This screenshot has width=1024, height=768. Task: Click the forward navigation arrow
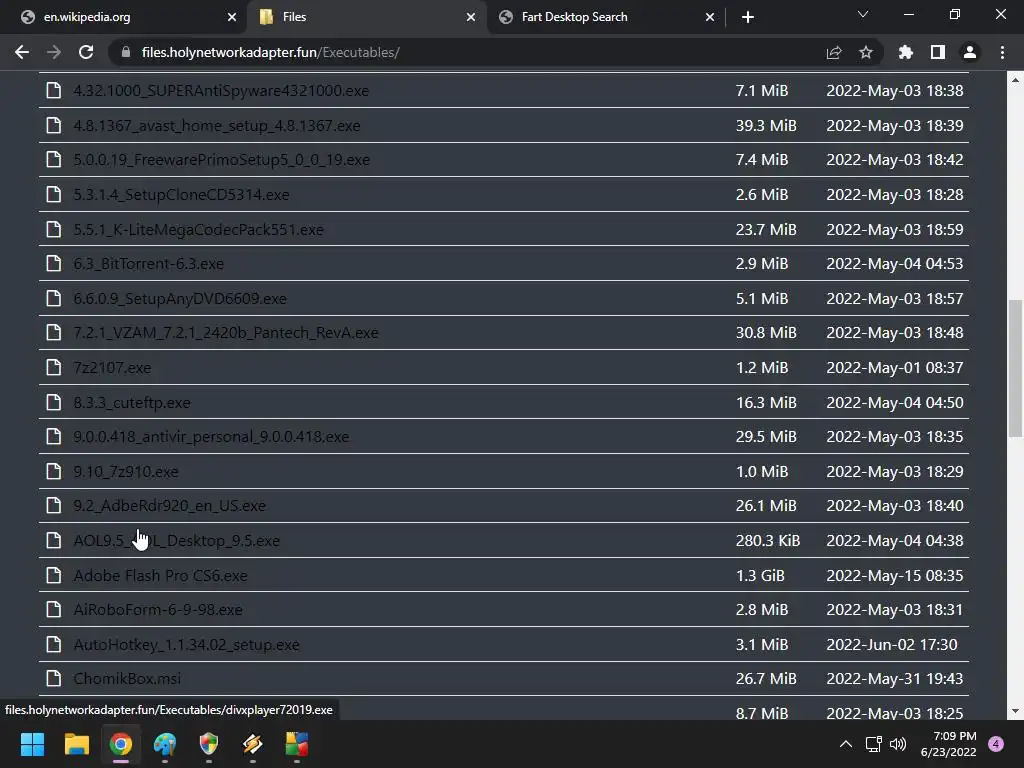(54, 52)
